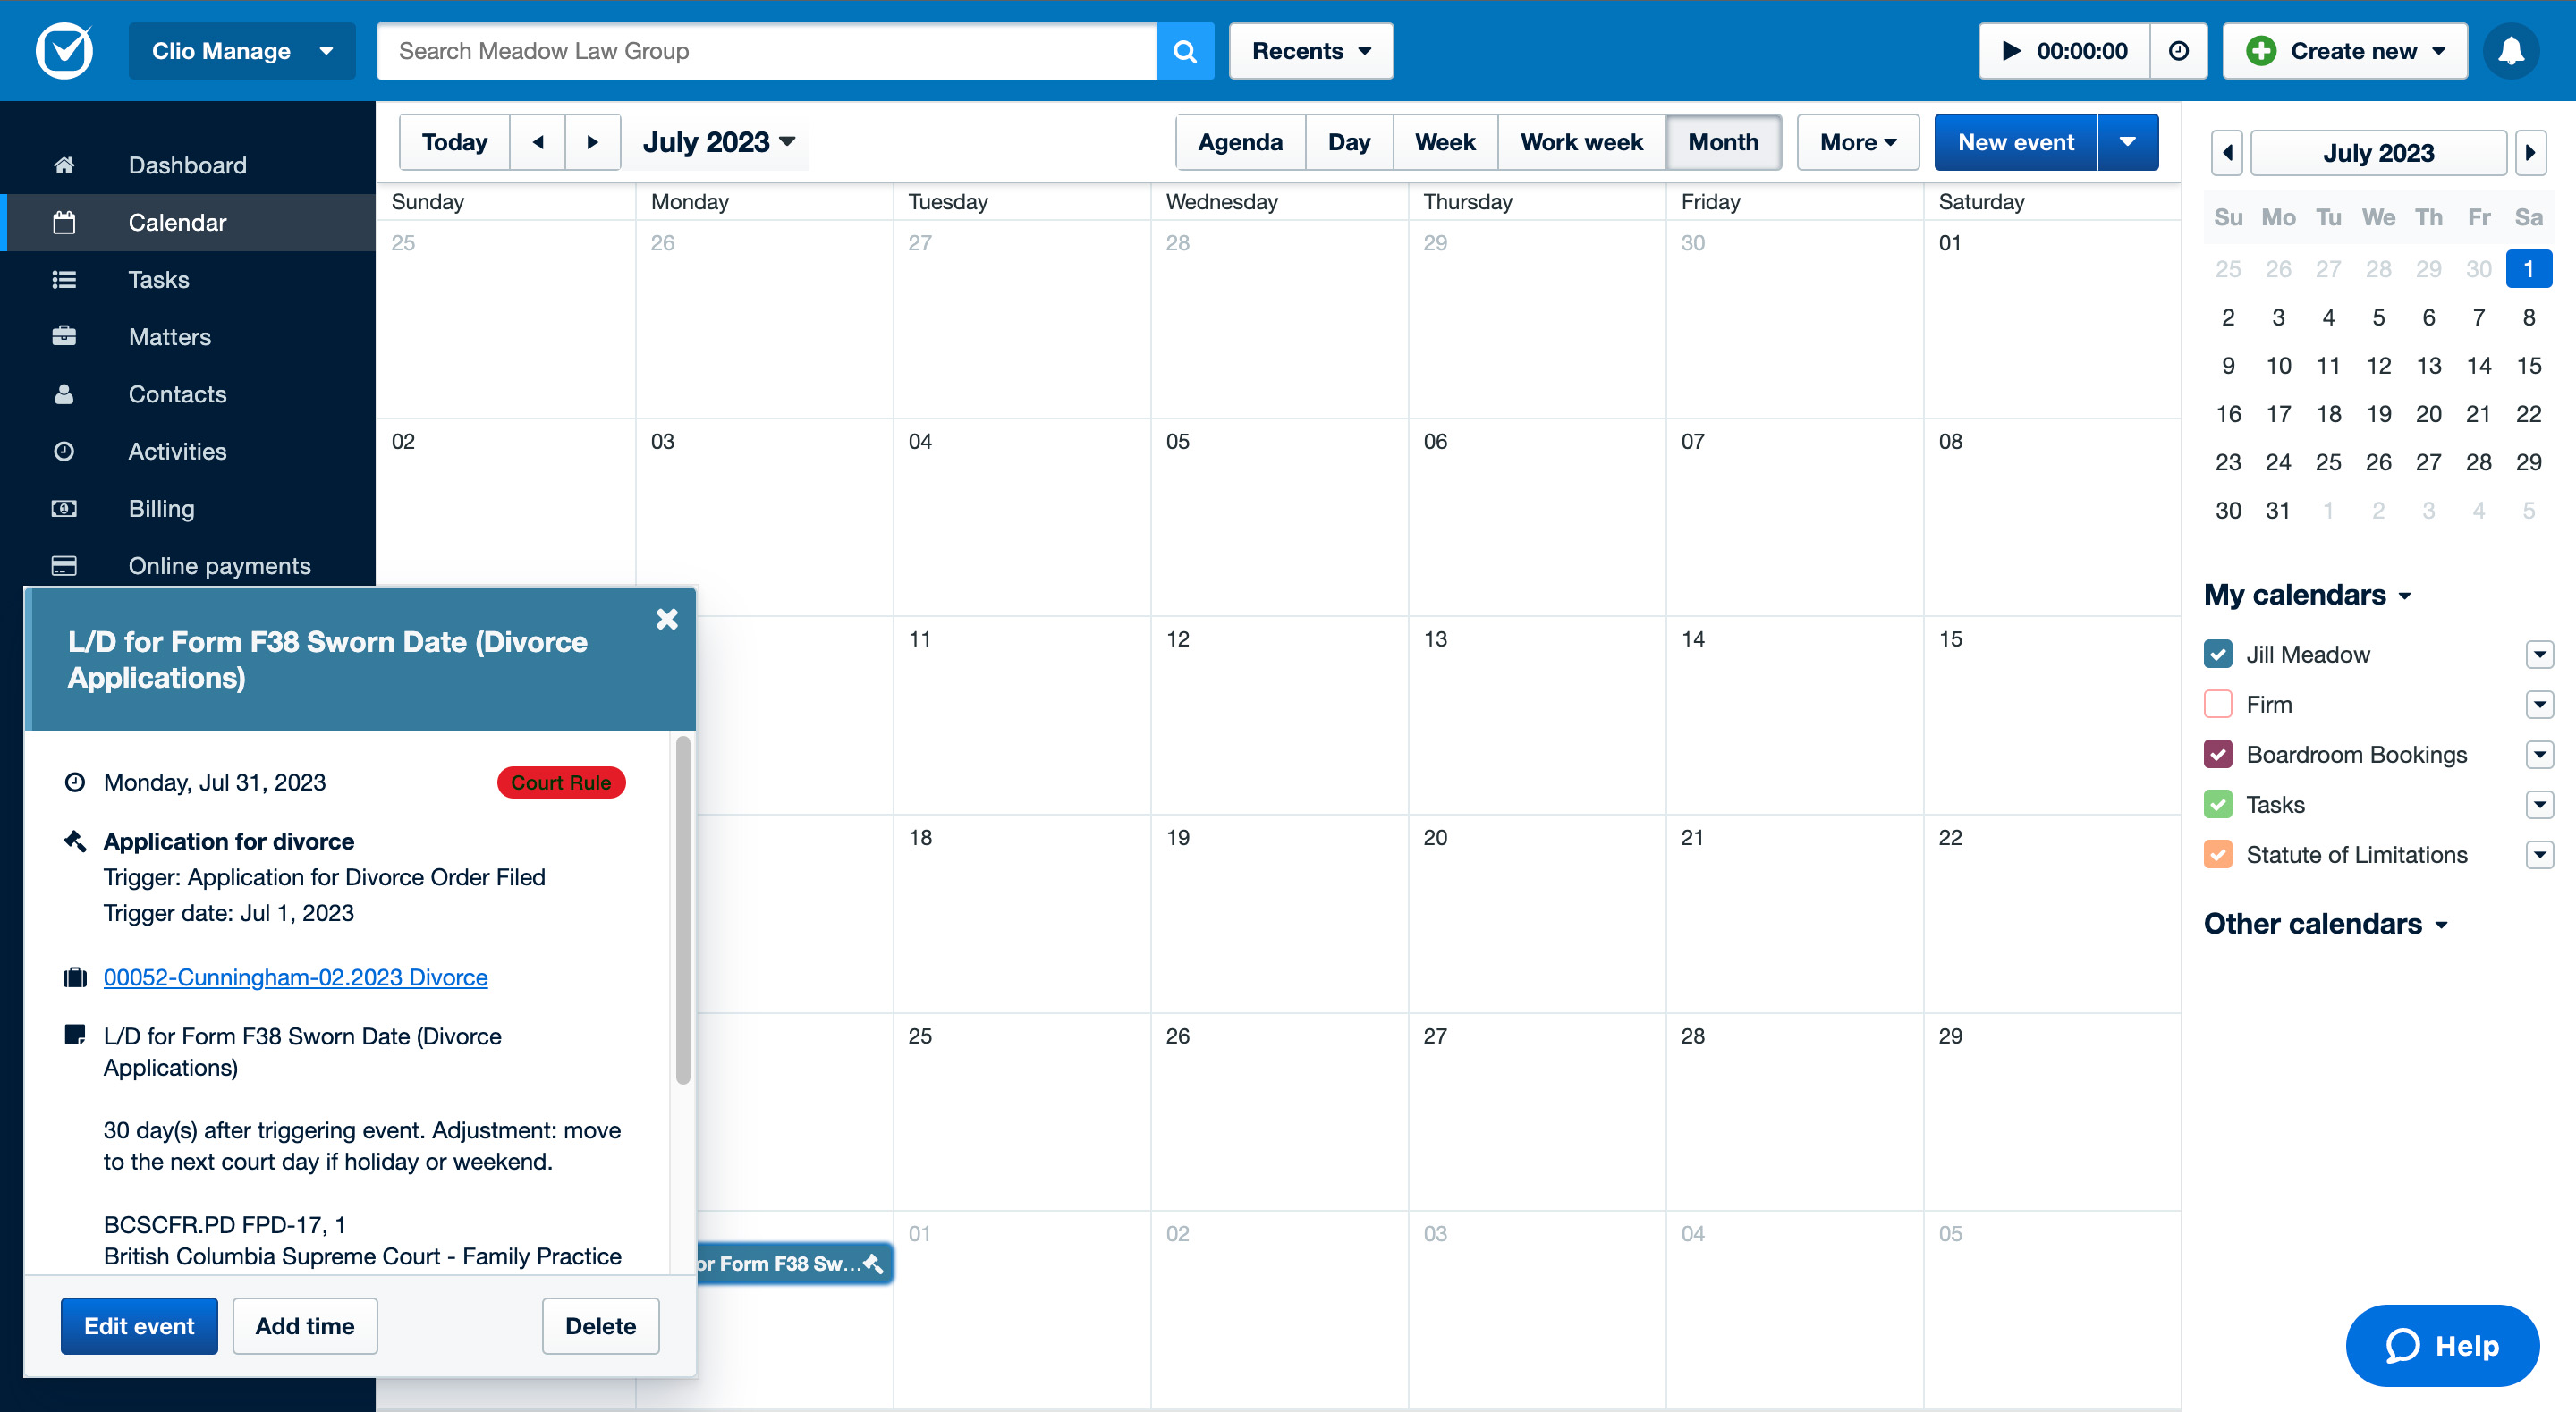The image size is (2576, 1412).
Task: Go to next month arrow in toolbar
Action: (592, 142)
